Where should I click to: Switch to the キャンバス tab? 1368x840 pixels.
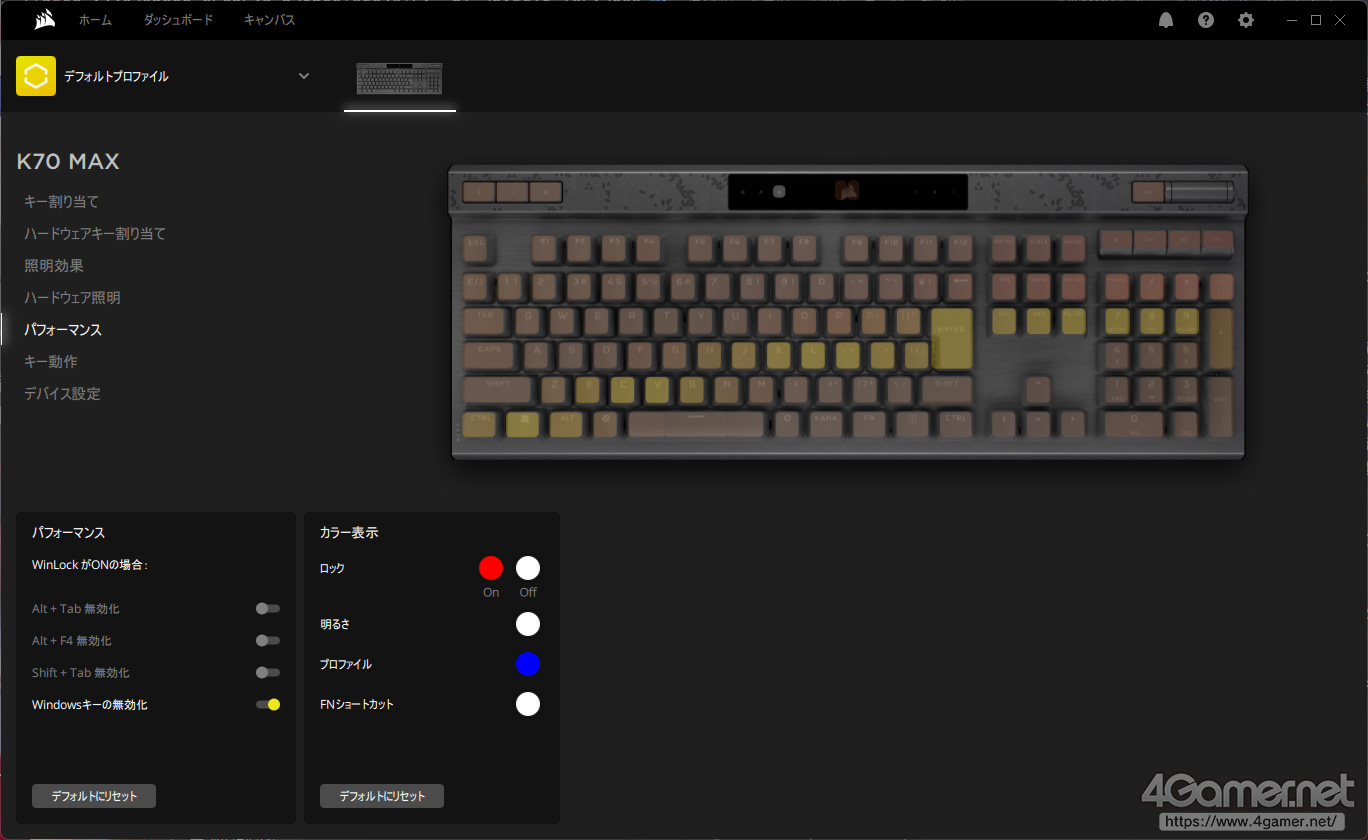tap(269, 20)
